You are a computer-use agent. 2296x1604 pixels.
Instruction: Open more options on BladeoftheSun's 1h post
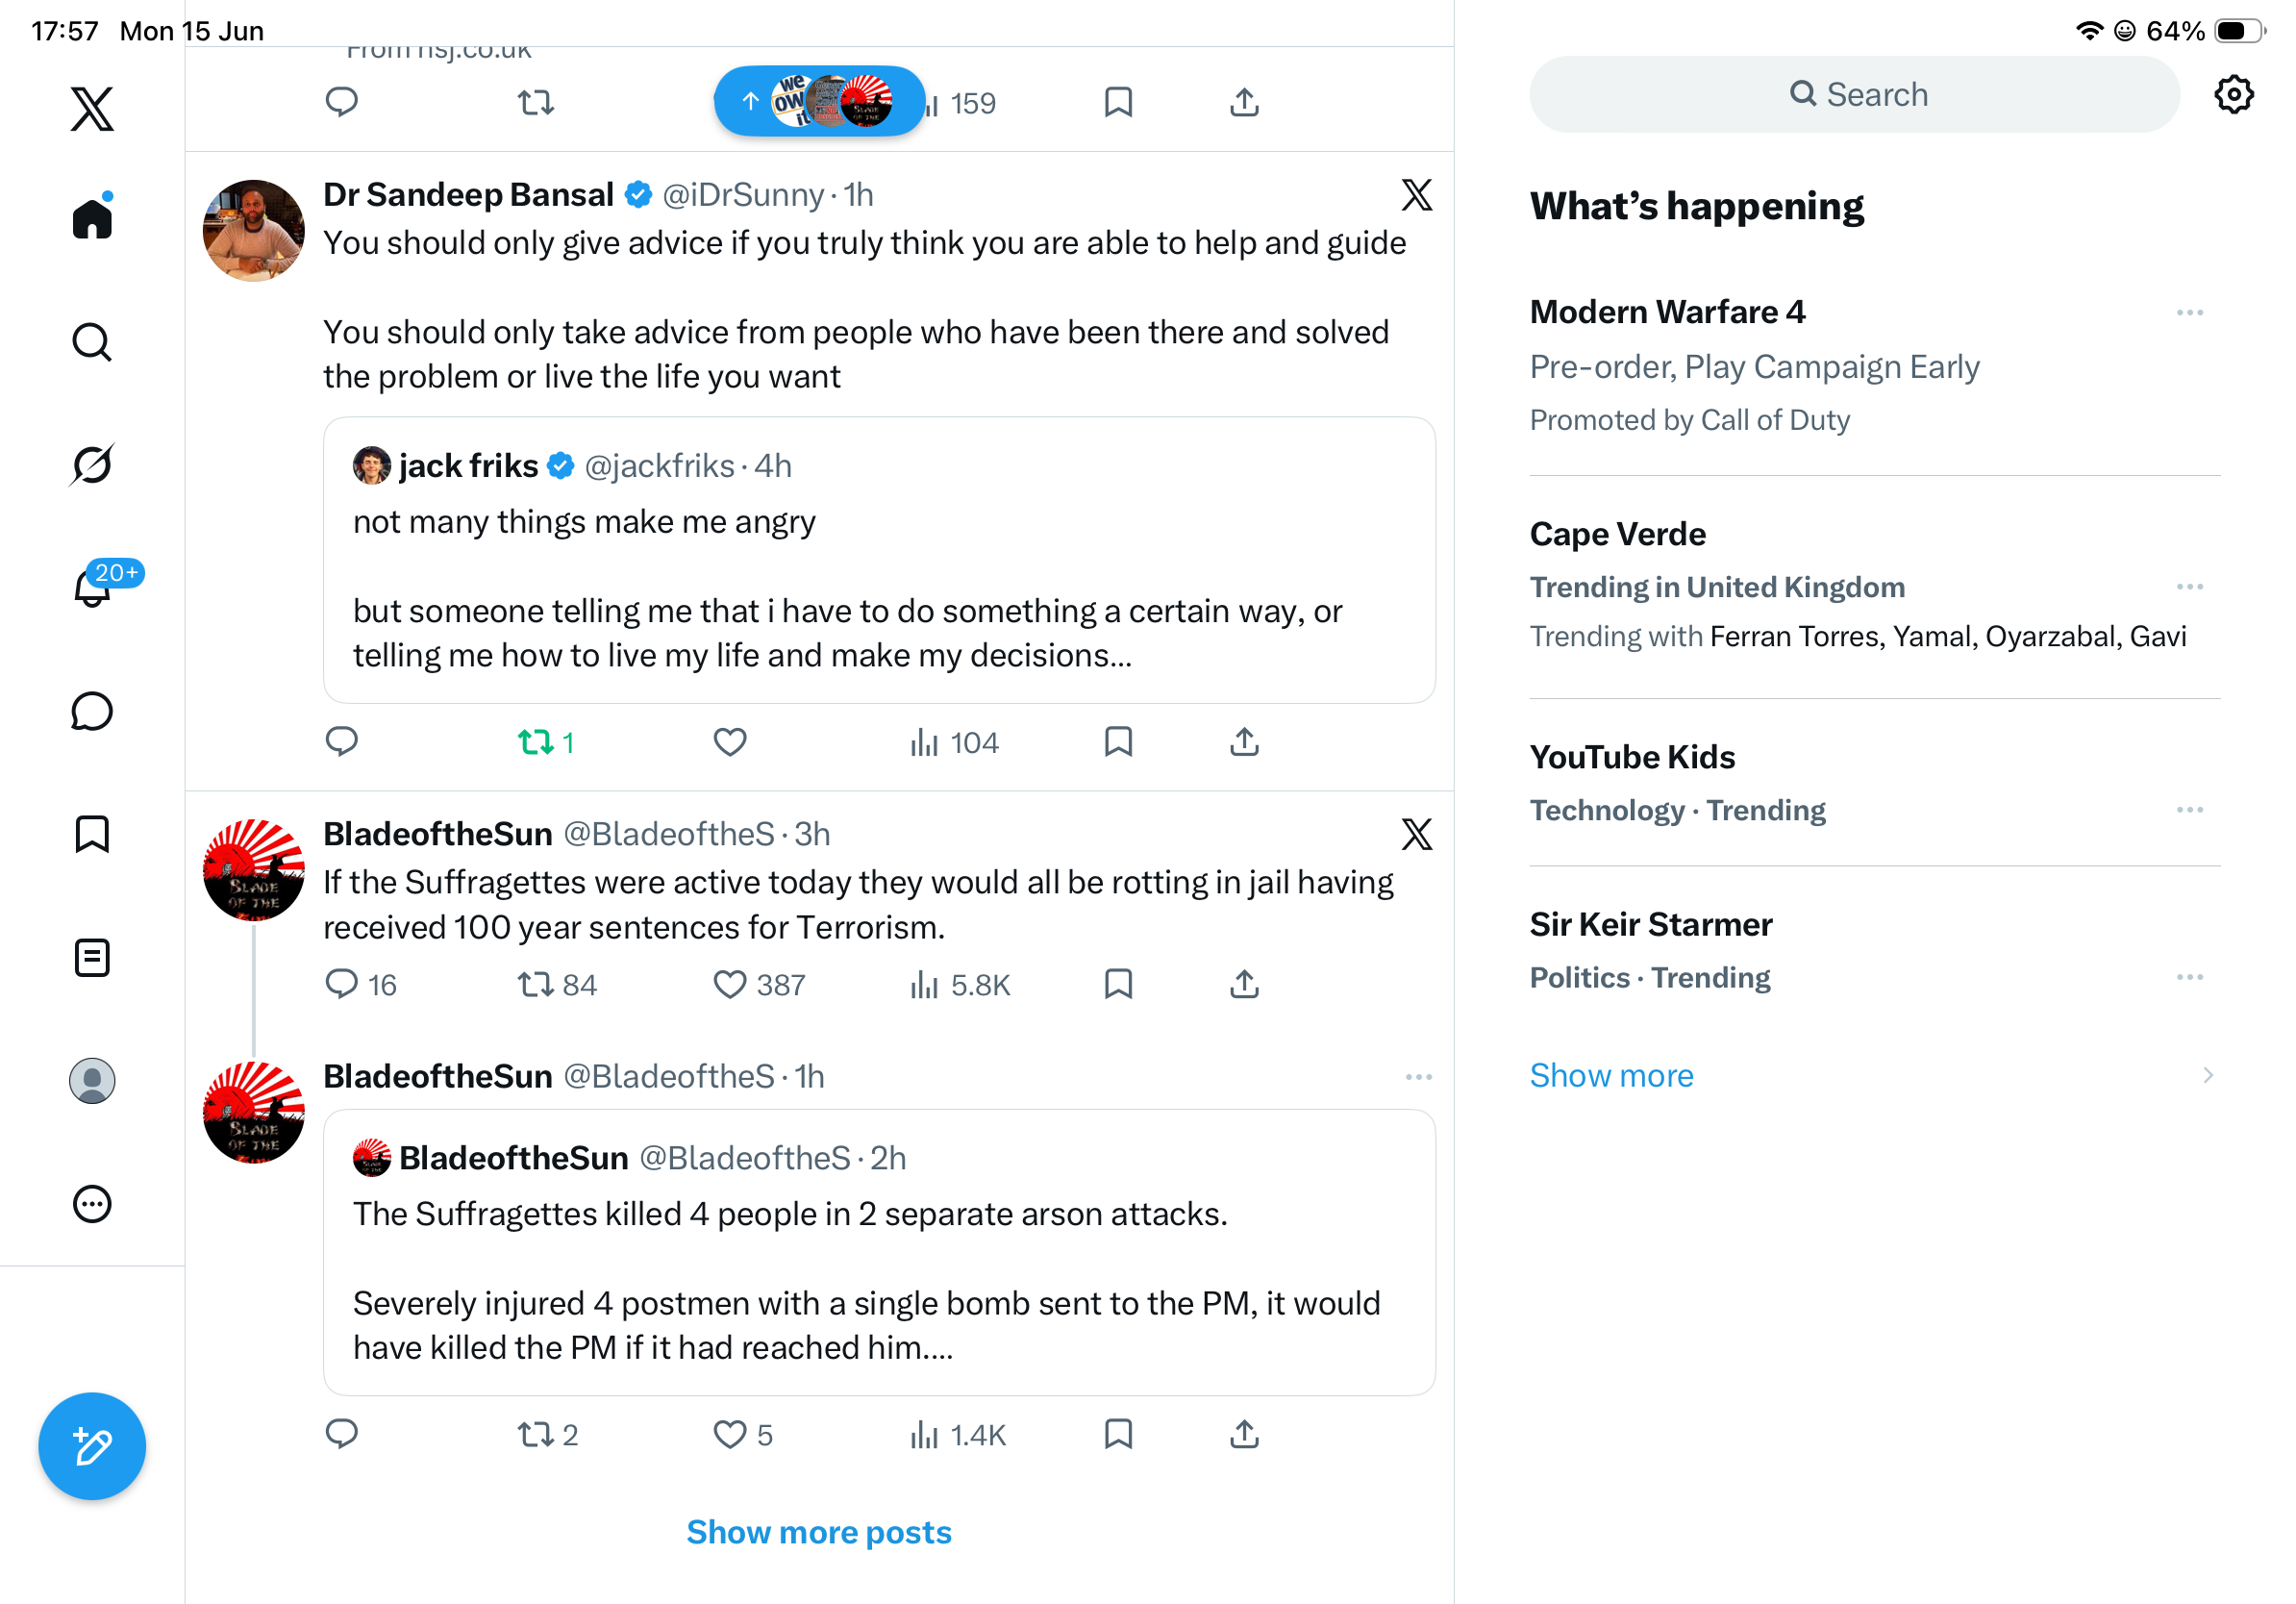click(x=1418, y=1077)
